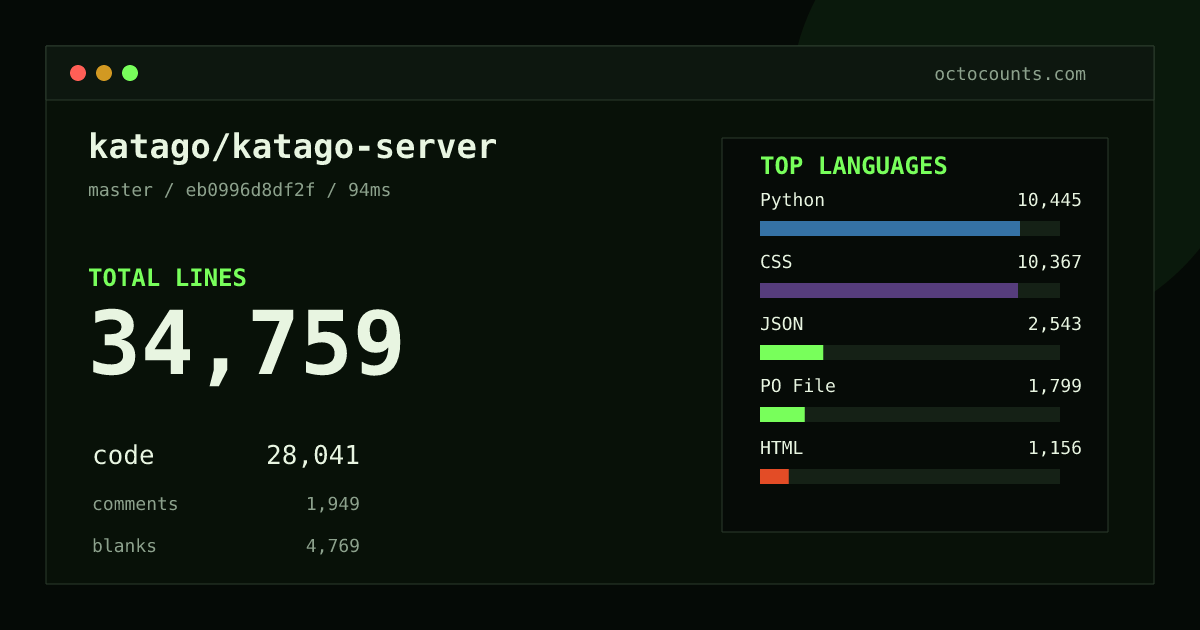The height and width of the screenshot is (630, 1200).
Task: Click the orange HTML progress bar
Action: tap(774, 476)
